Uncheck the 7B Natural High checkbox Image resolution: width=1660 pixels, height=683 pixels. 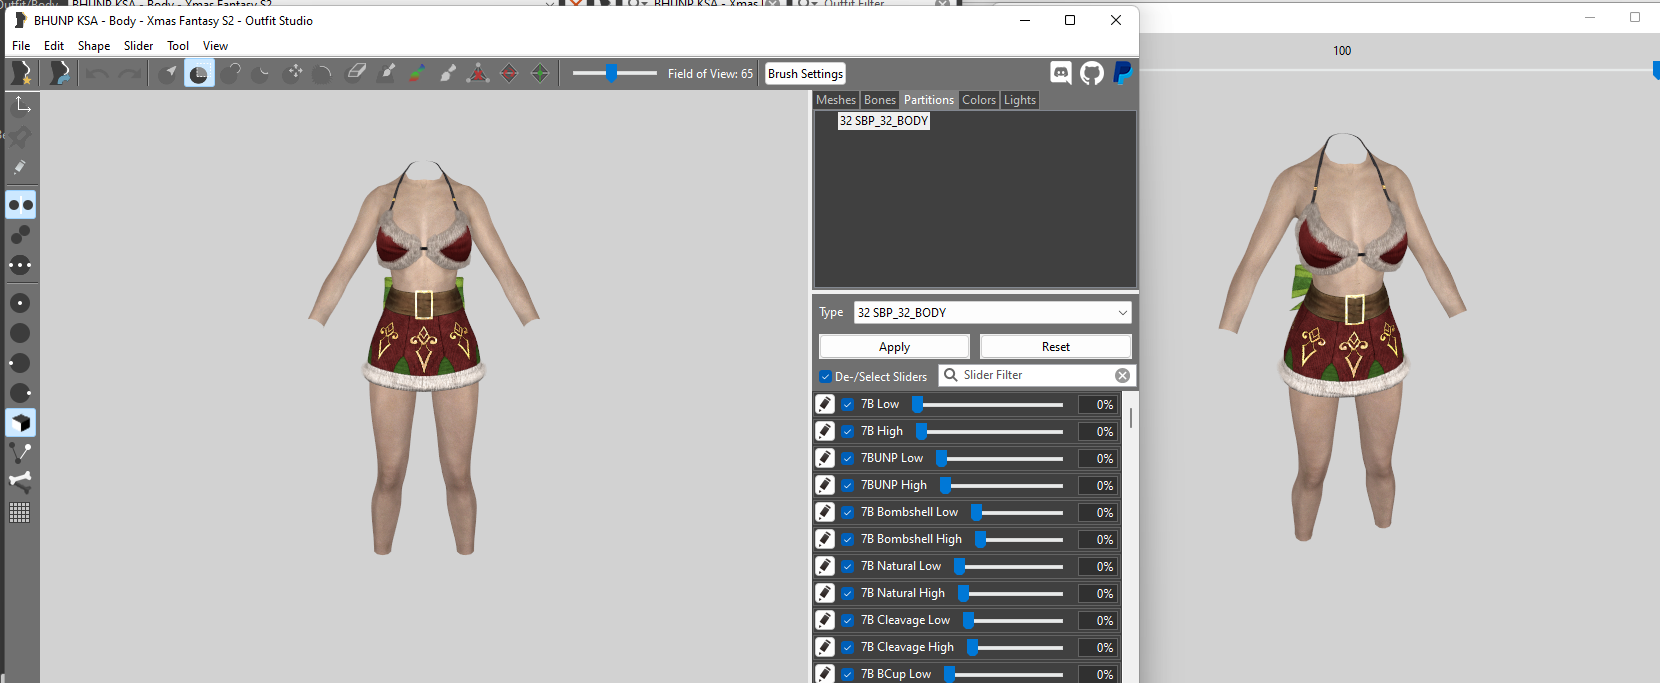[x=848, y=594]
